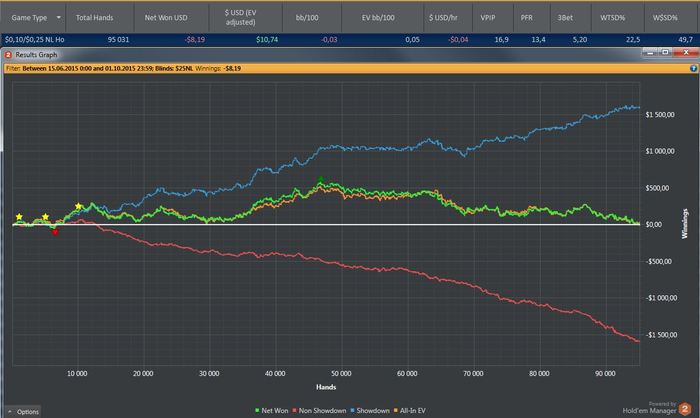
Task: Select the $0,10/$0,25 NL Ho row
Action: [x=350, y=40]
